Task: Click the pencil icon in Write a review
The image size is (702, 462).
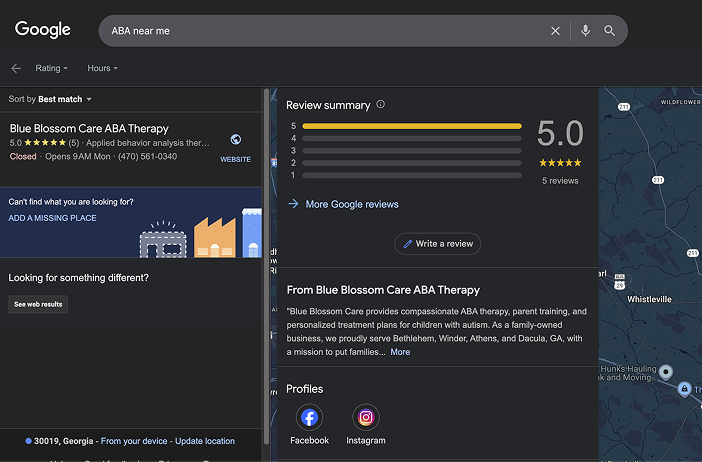Action: click(407, 244)
